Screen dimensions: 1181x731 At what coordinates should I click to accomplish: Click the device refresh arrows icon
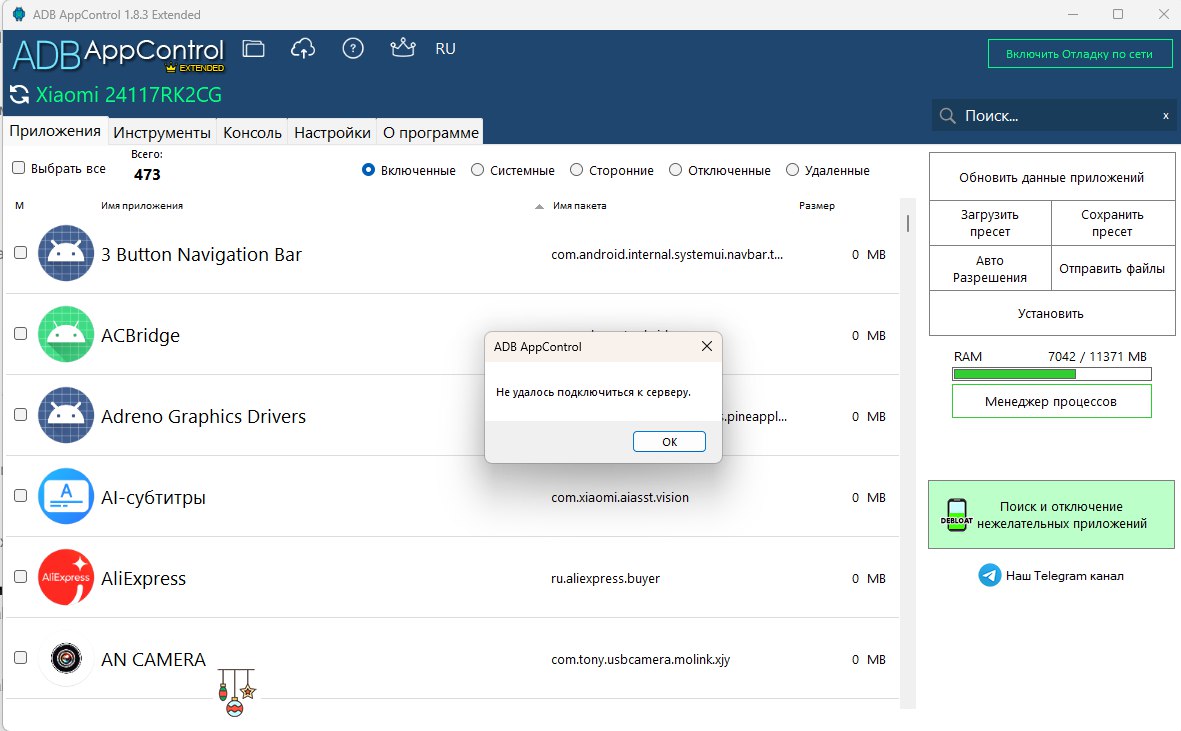pos(19,95)
